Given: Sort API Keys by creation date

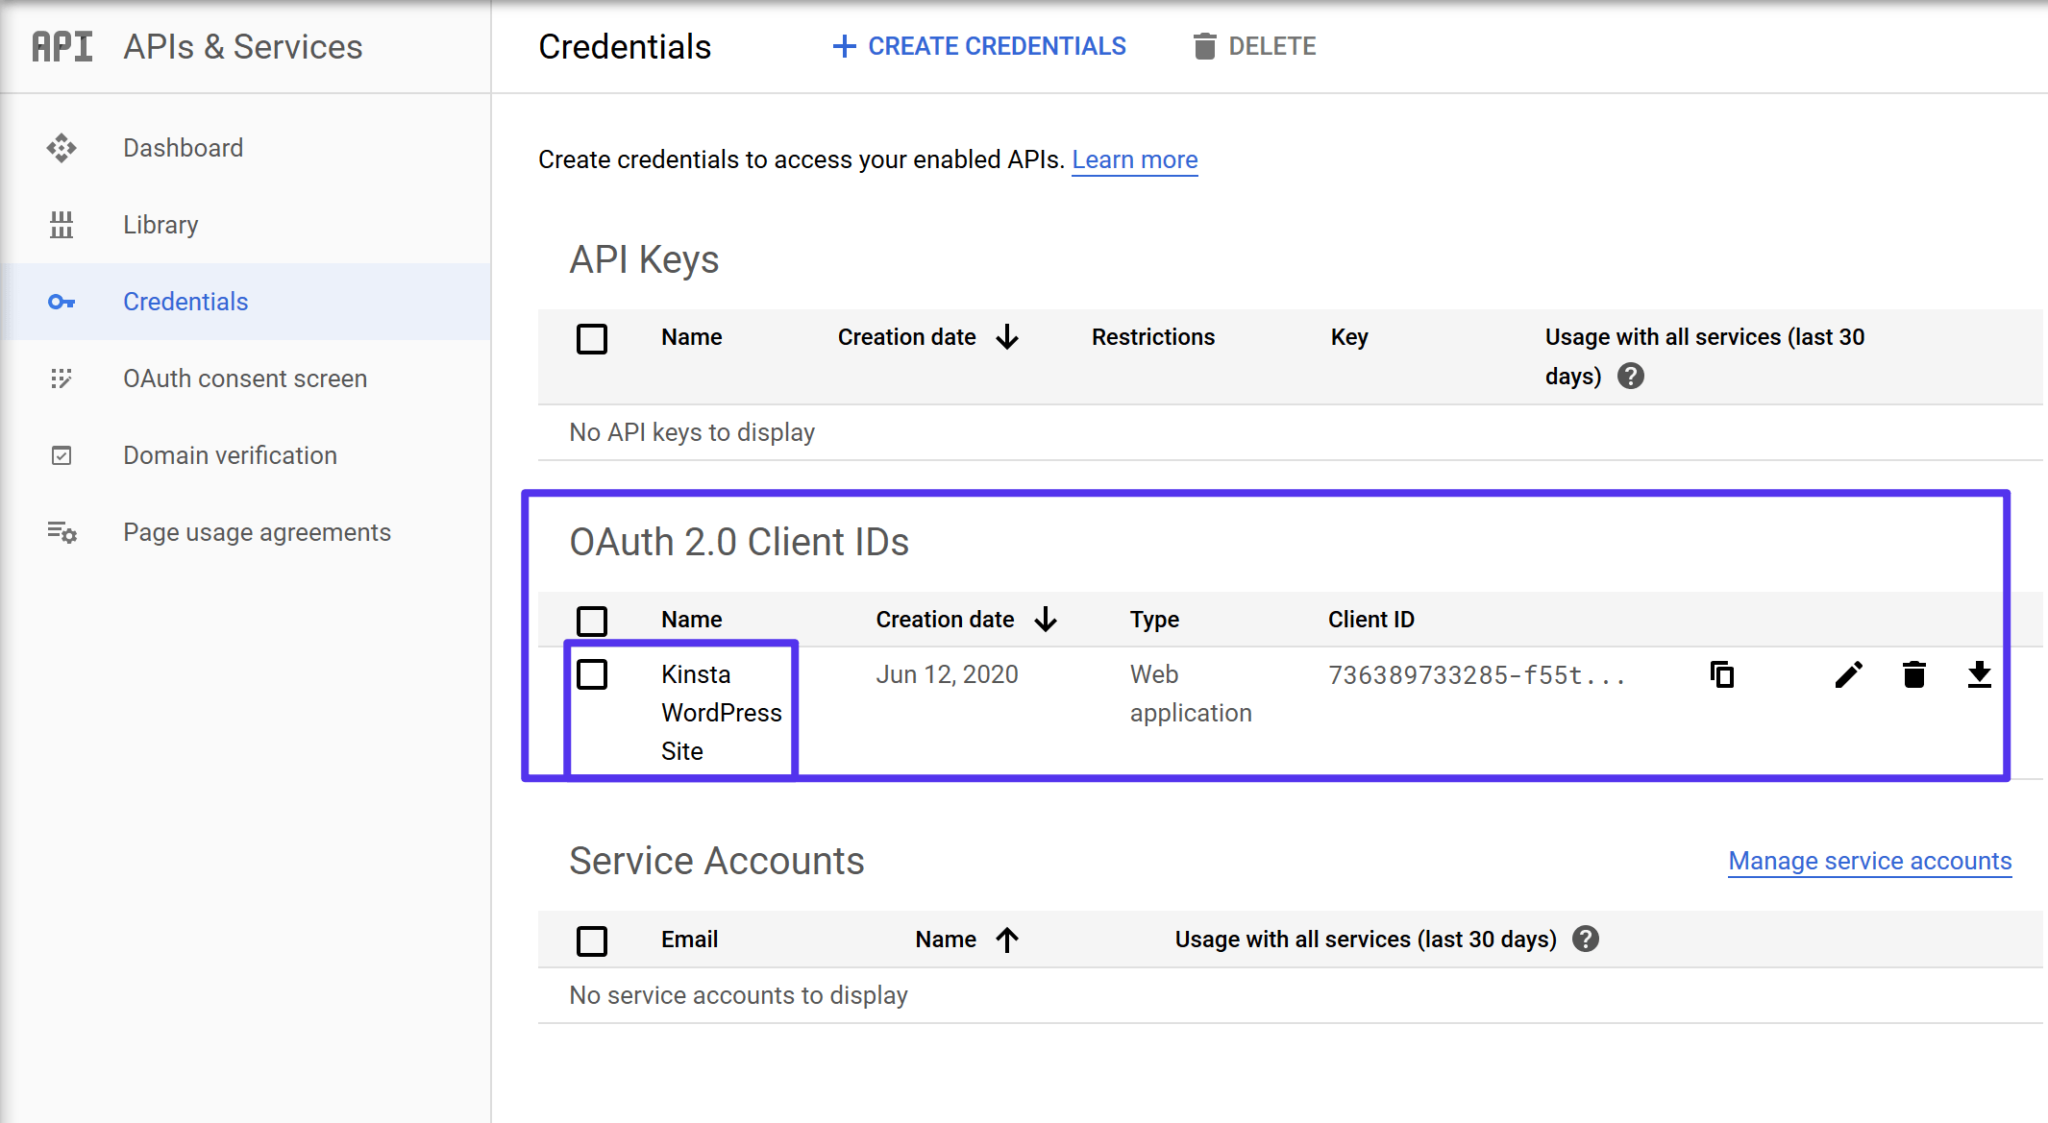Looking at the screenshot, I should pyautogui.click(x=1007, y=337).
